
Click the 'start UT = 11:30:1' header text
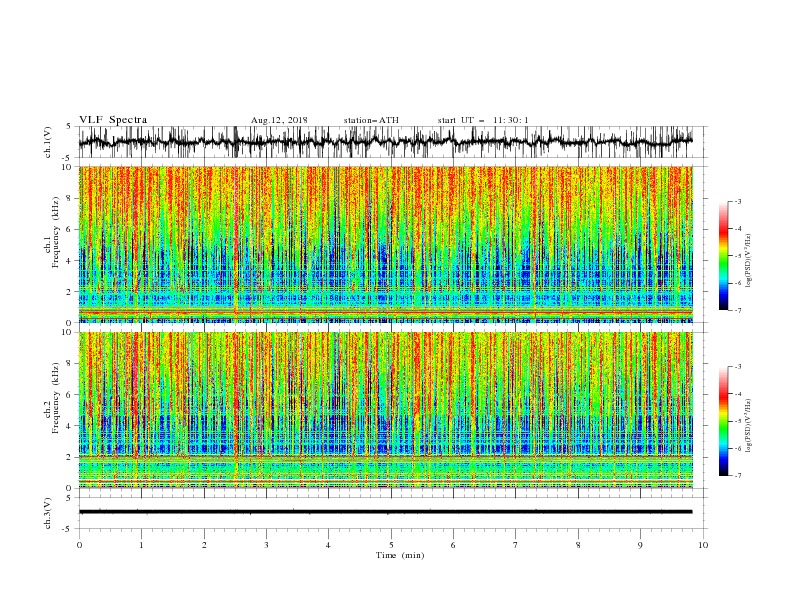click(483, 120)
